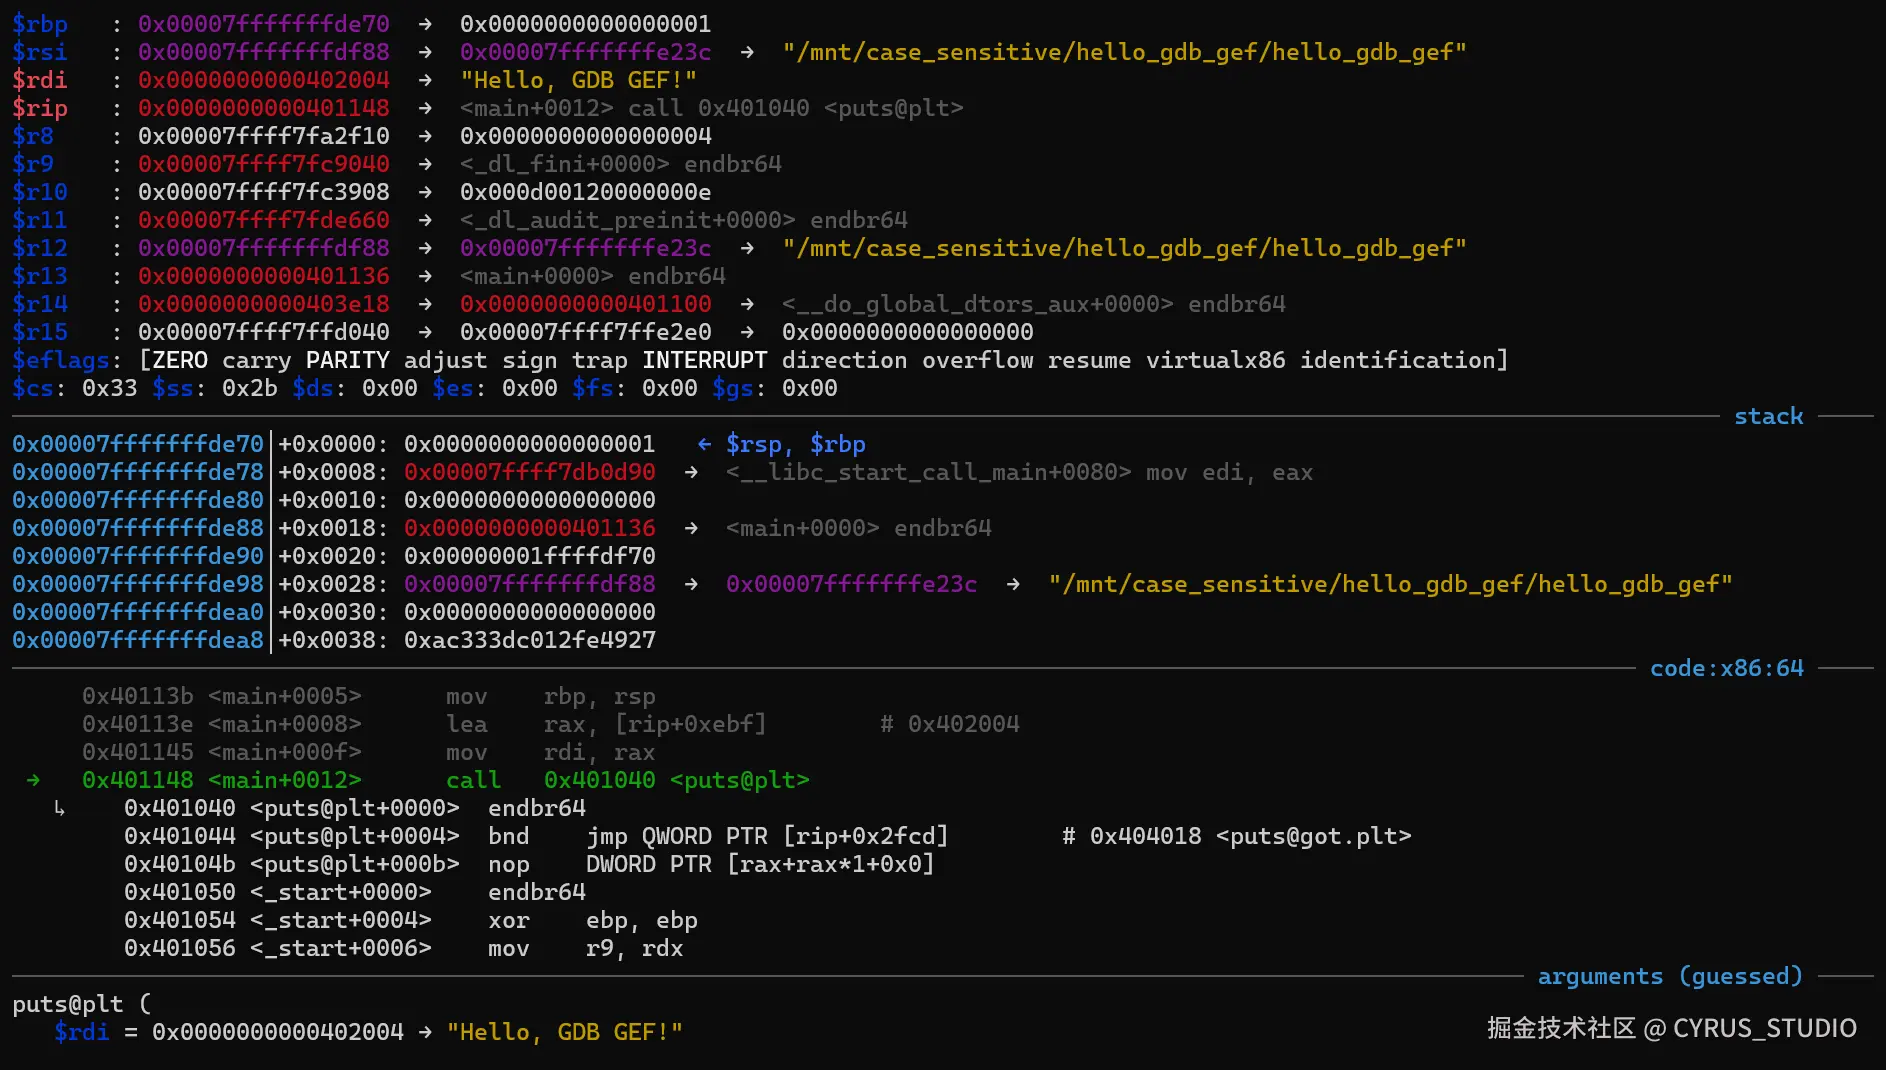The width and height of the screenshot is (1886, 1070).
Task: Click the $rip register name
Action: [40, 108]
